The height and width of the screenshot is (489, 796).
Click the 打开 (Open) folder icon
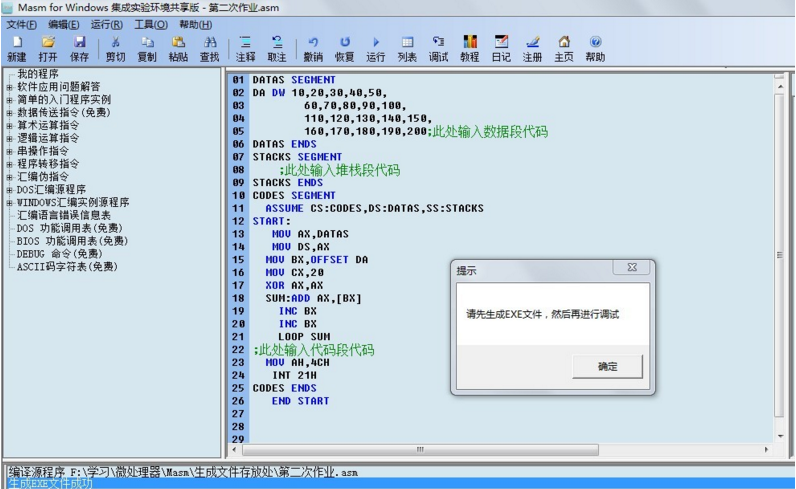[x=48, y=43]
